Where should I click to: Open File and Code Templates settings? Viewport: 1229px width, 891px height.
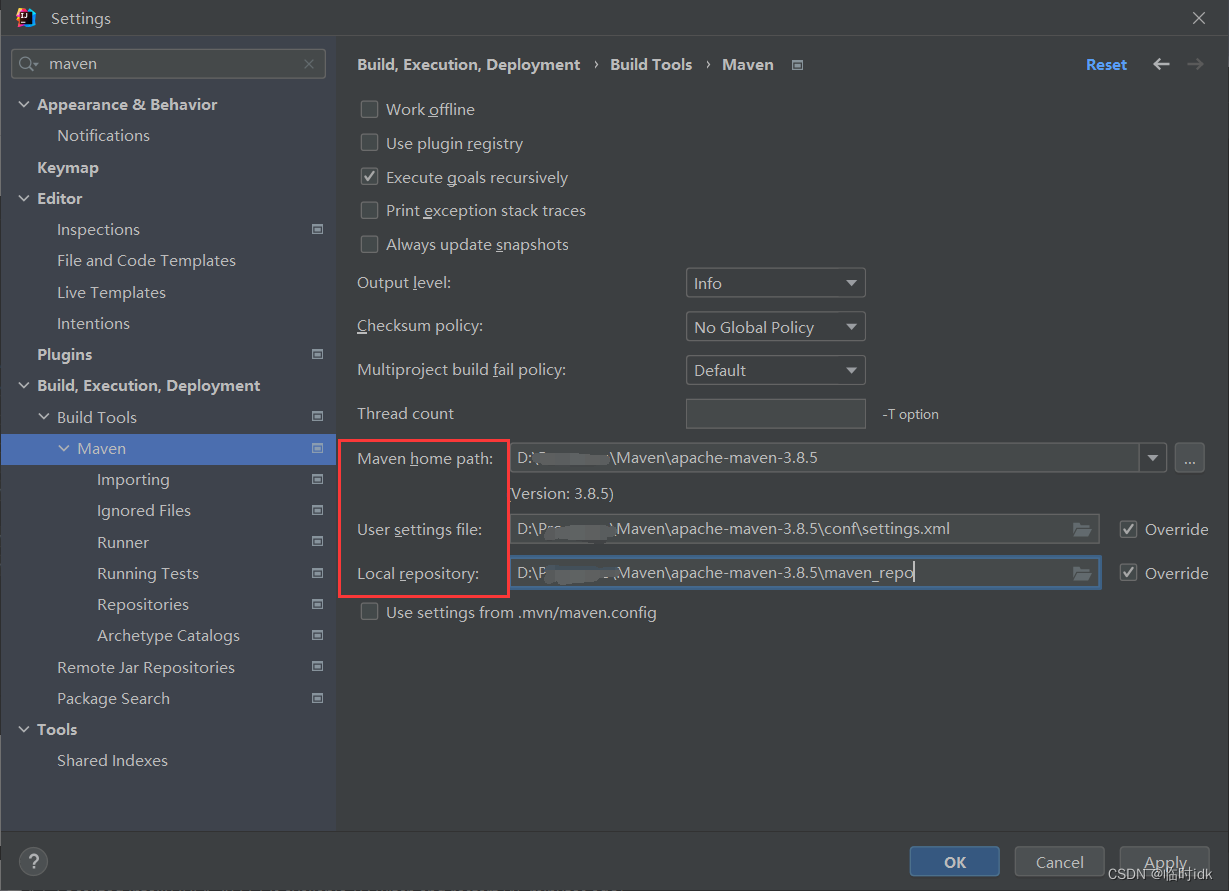click(x=146, y=260)
